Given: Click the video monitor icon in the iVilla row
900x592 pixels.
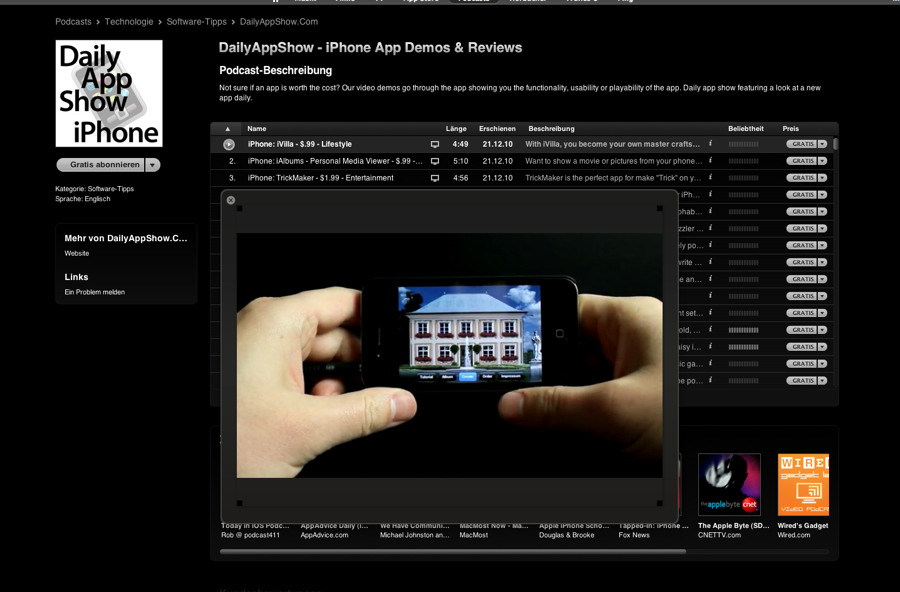Looking at the screenshot, I should (435, 145).
